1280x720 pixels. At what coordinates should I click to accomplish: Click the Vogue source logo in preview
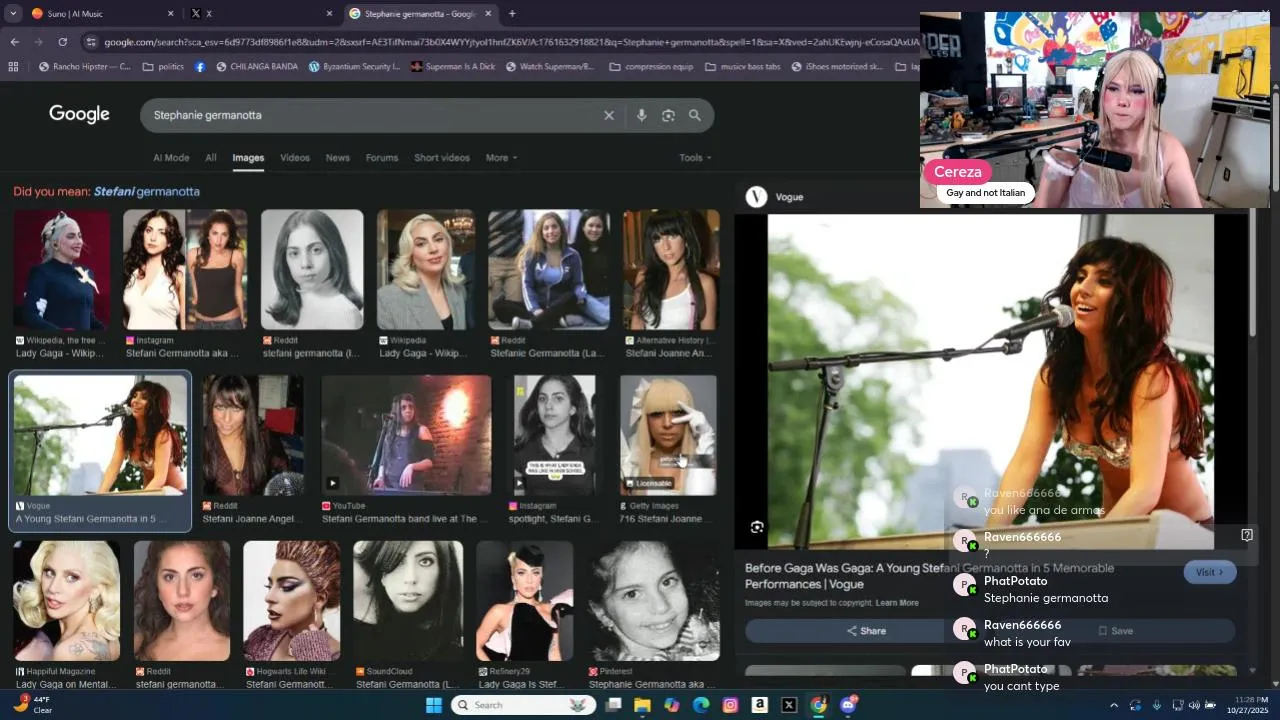757,197
